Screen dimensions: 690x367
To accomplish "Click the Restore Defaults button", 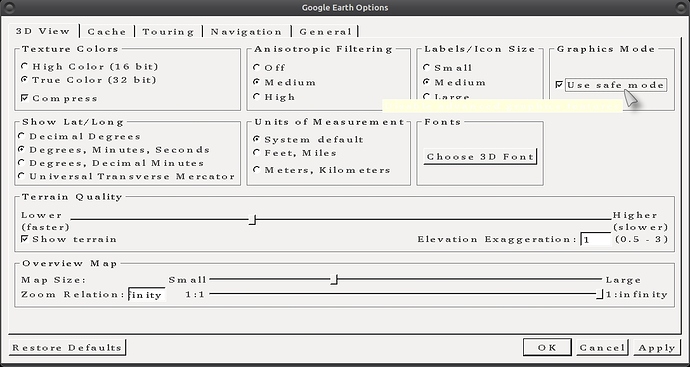I will pos(67,347).
